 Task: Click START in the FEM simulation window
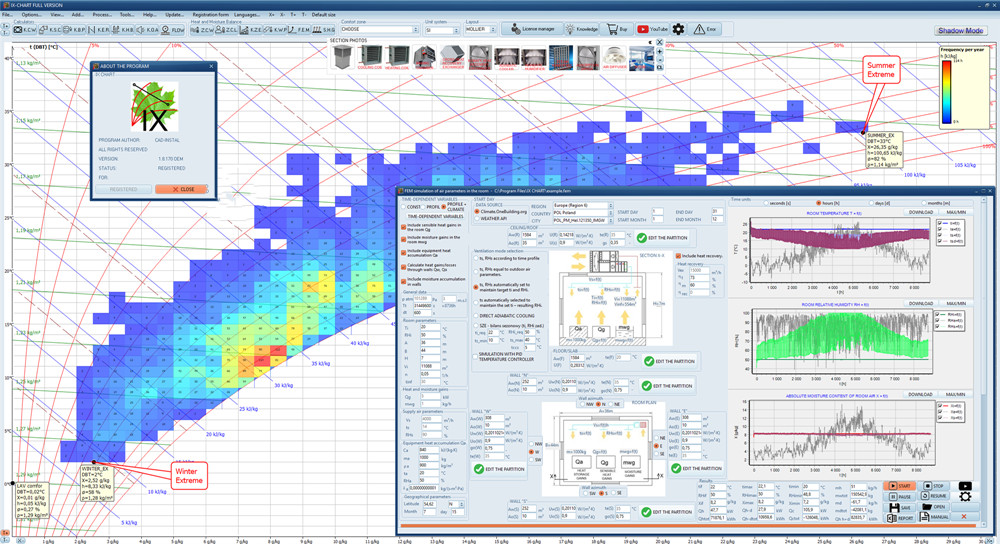[901, 486]
